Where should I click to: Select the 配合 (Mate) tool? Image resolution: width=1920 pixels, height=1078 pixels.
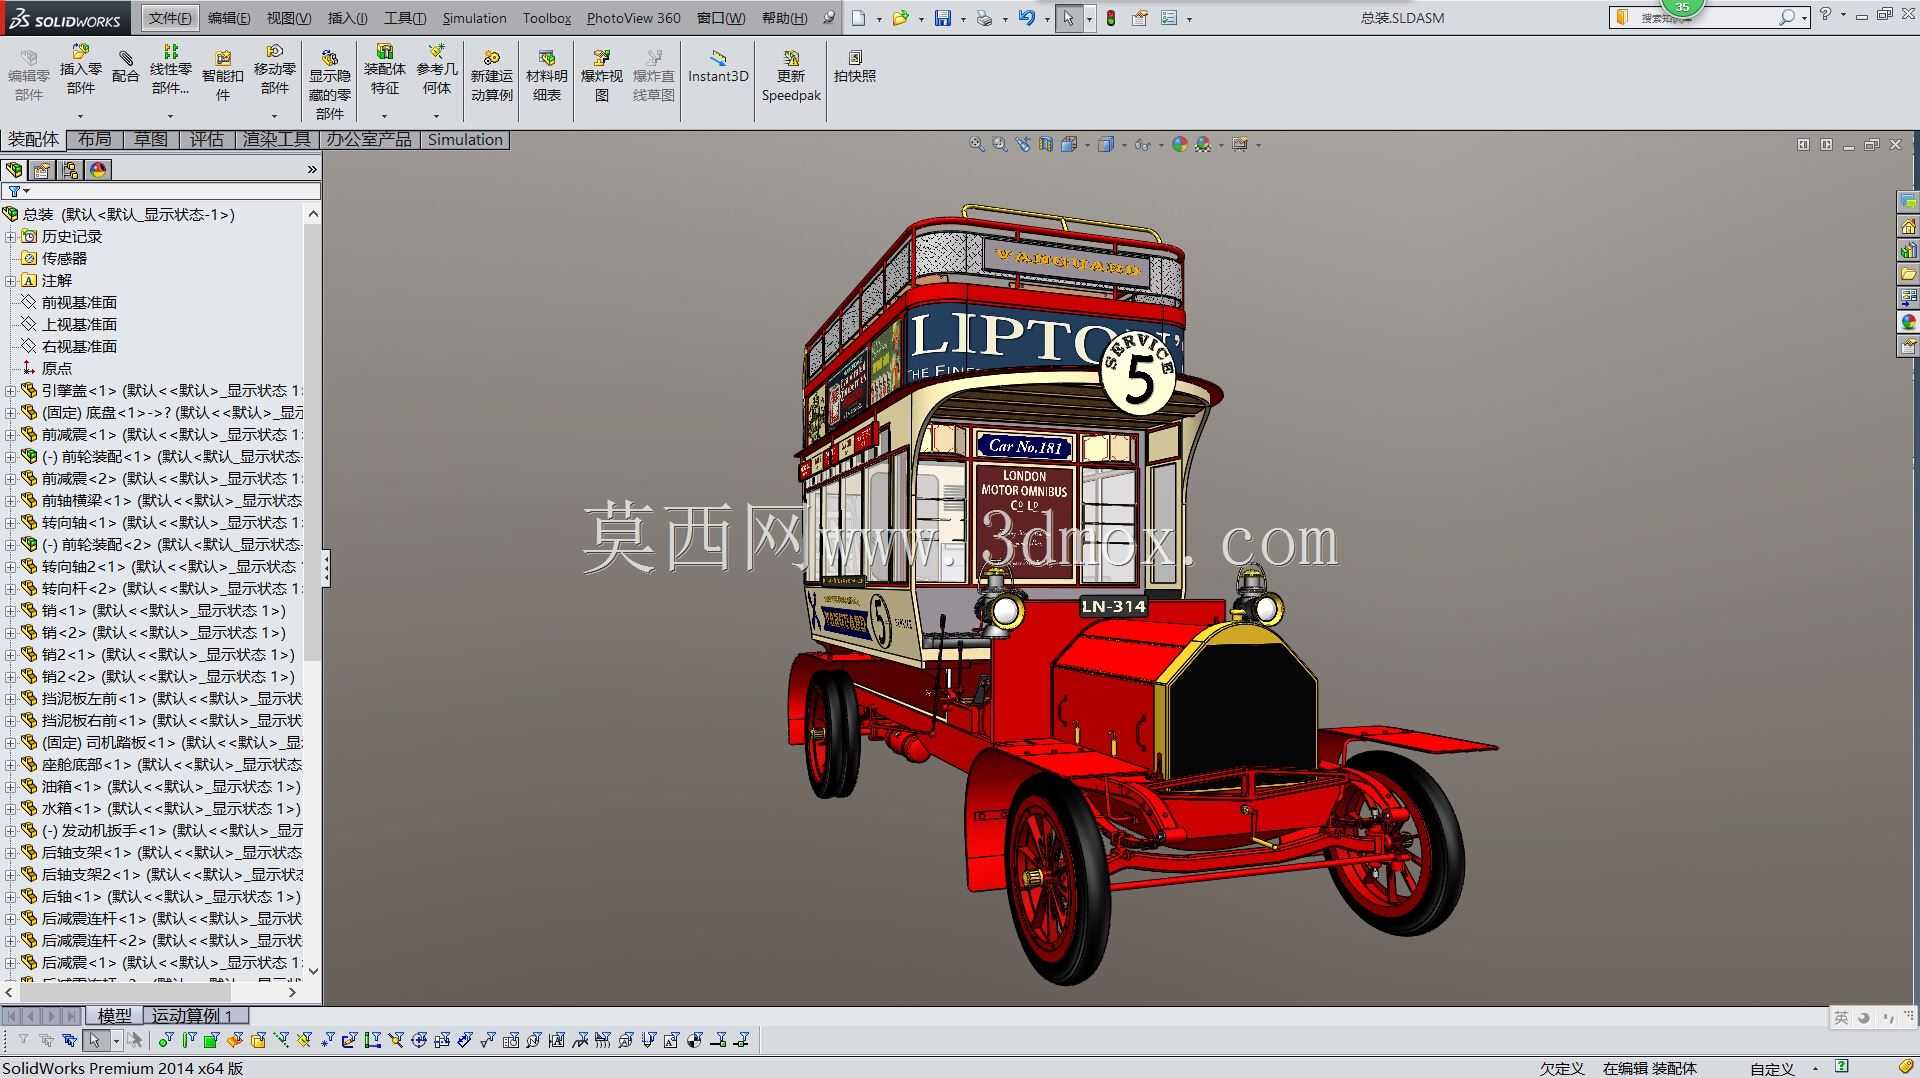pos(125,66)
